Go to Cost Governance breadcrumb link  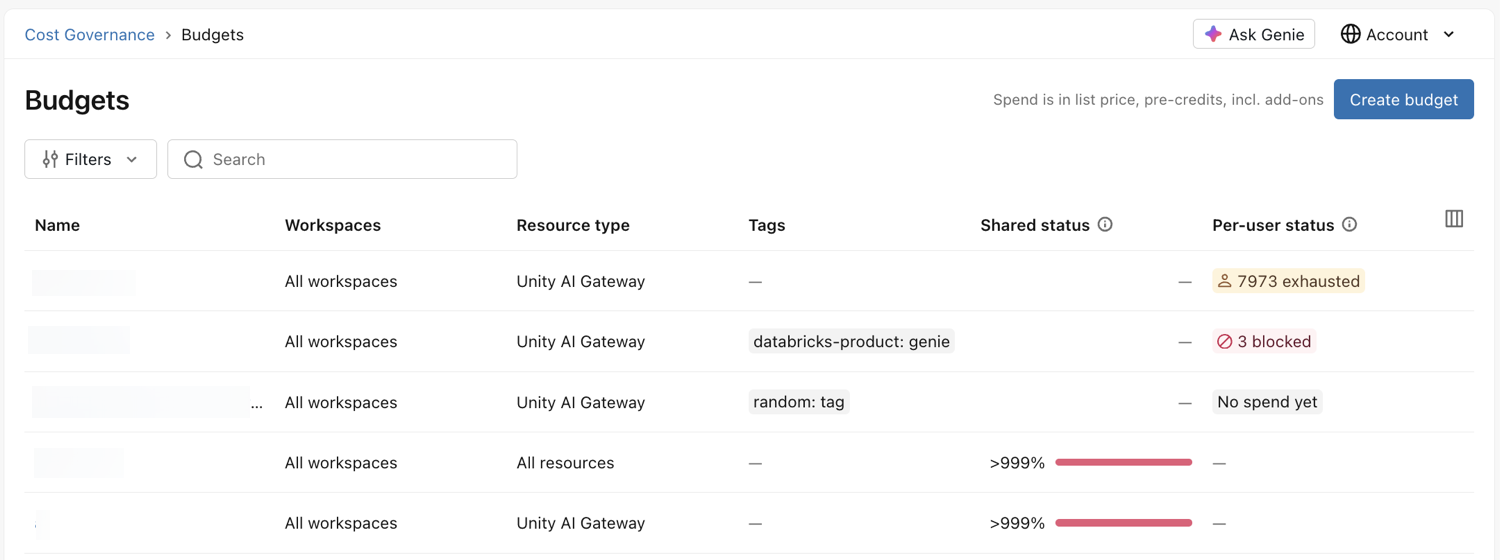[90, 35]
